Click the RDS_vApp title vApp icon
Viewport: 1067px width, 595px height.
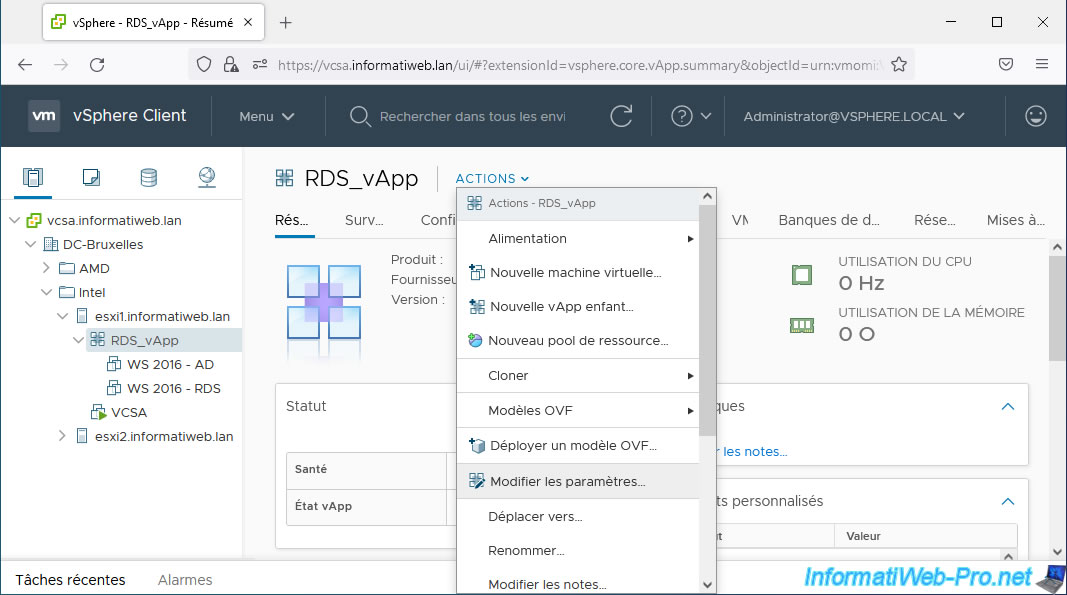pyautogui.click(x=284, y=178)
